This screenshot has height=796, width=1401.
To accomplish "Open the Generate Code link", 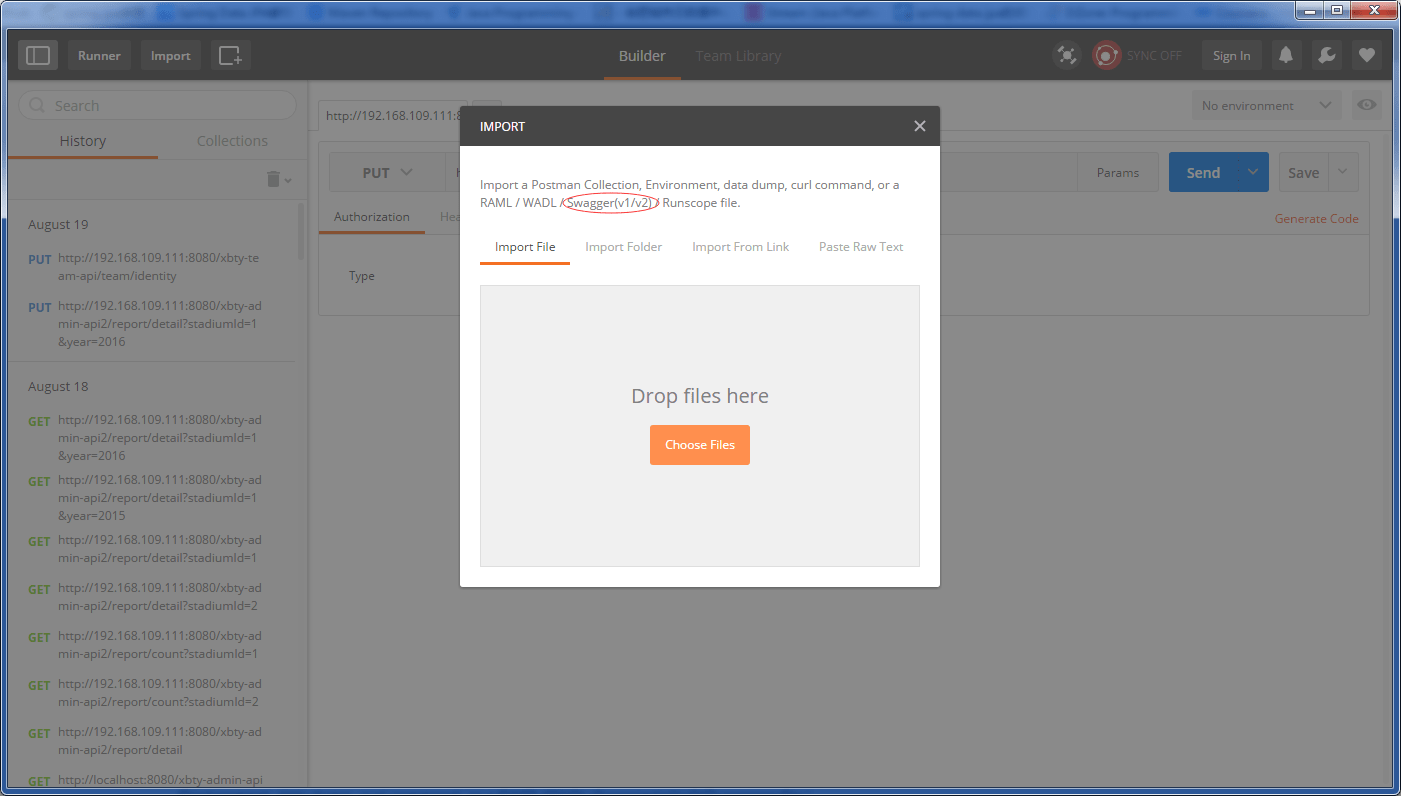I will coord(1316,218).
